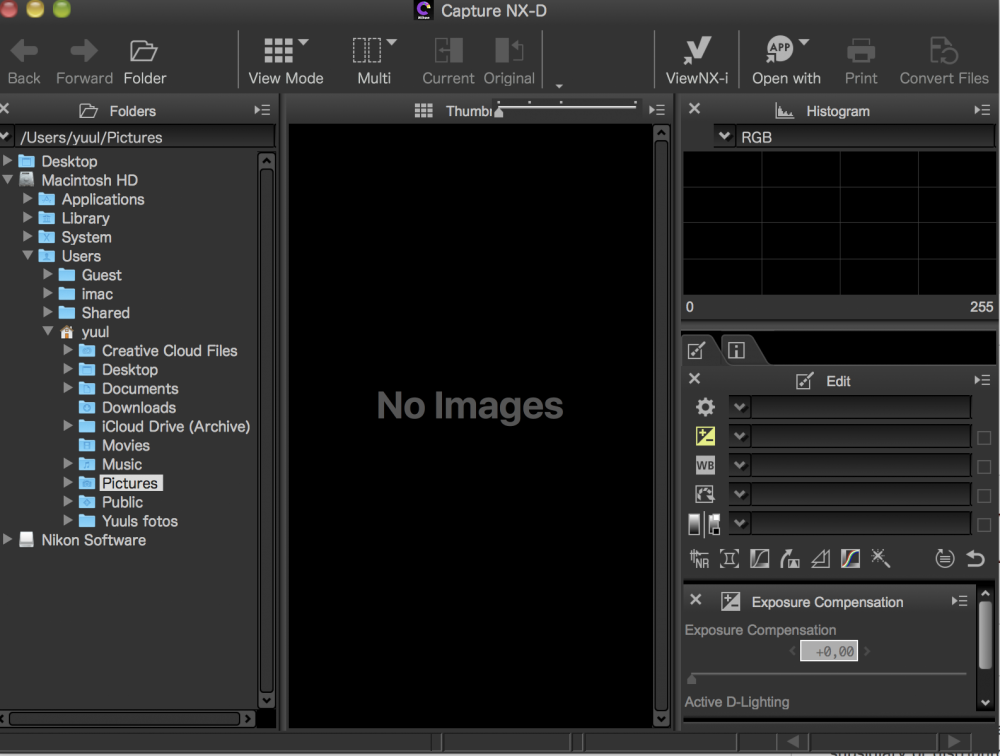Close the Histogram panel
This screenshot has width=1000, height=756.
(x=695, y=109)
